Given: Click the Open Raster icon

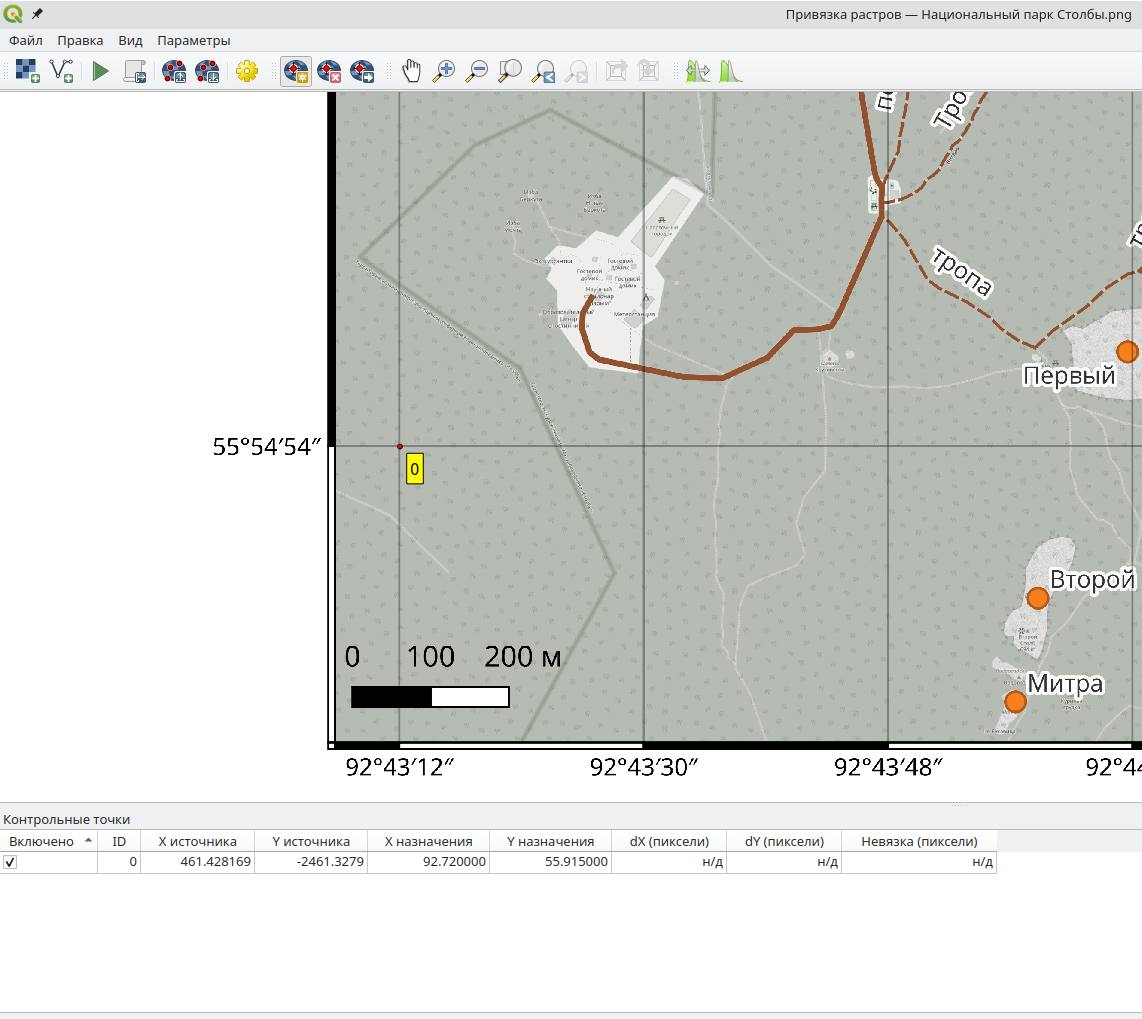Looking at the screenshot, I should coord(27,71).
